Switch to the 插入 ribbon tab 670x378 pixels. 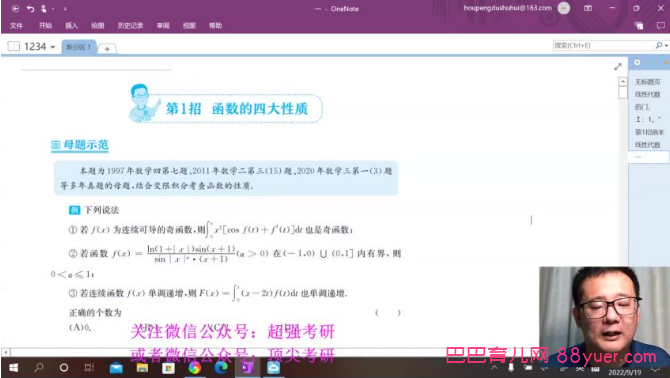(x=71, y=26)
